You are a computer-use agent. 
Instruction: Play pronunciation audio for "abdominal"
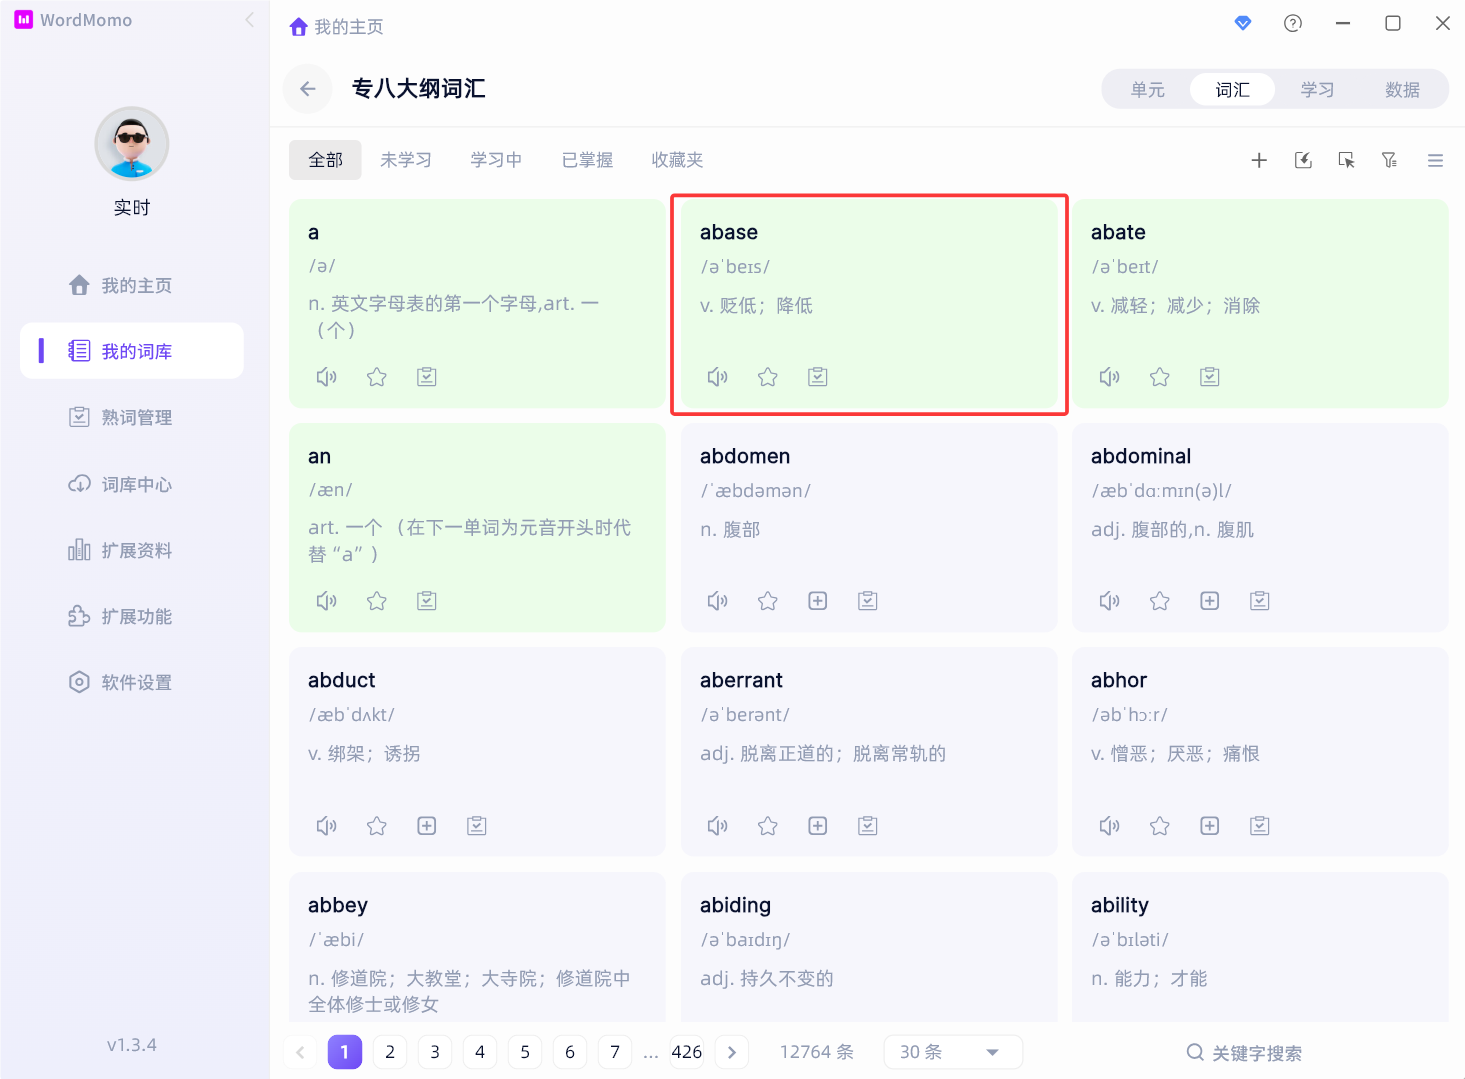tap(1109, 601)
